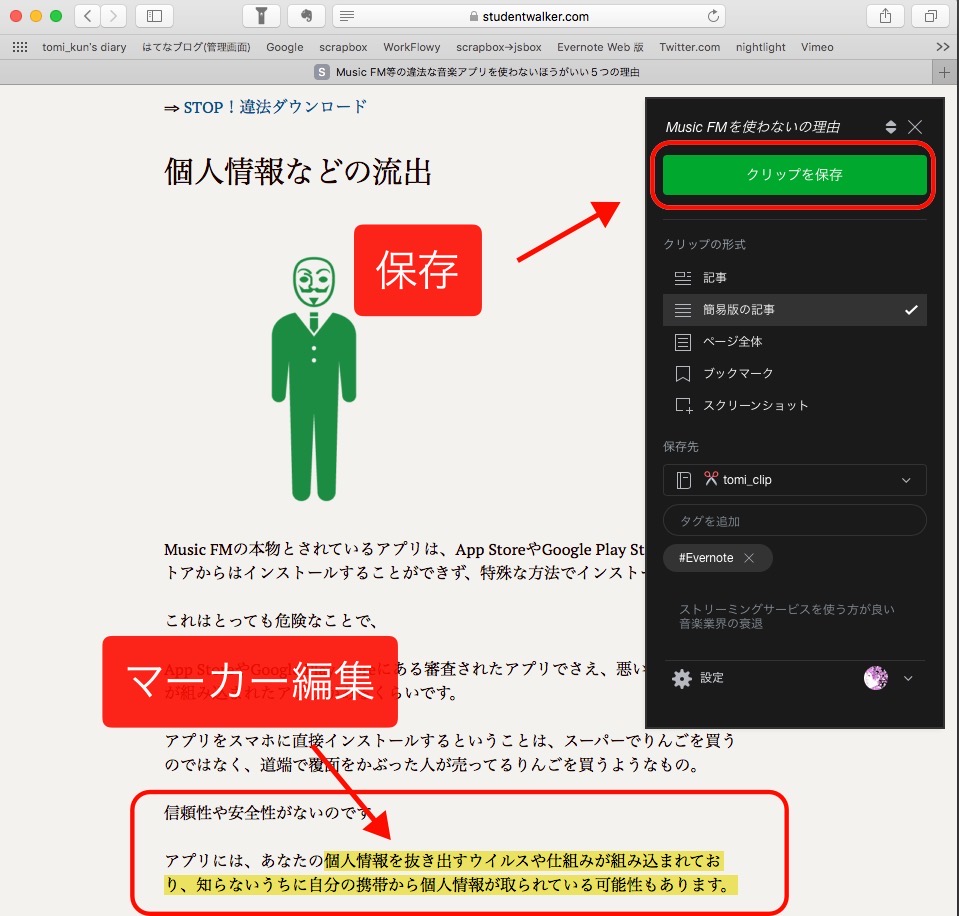
Task: Open tomi_kun's diary bookmark
Action: coord(84,47)
